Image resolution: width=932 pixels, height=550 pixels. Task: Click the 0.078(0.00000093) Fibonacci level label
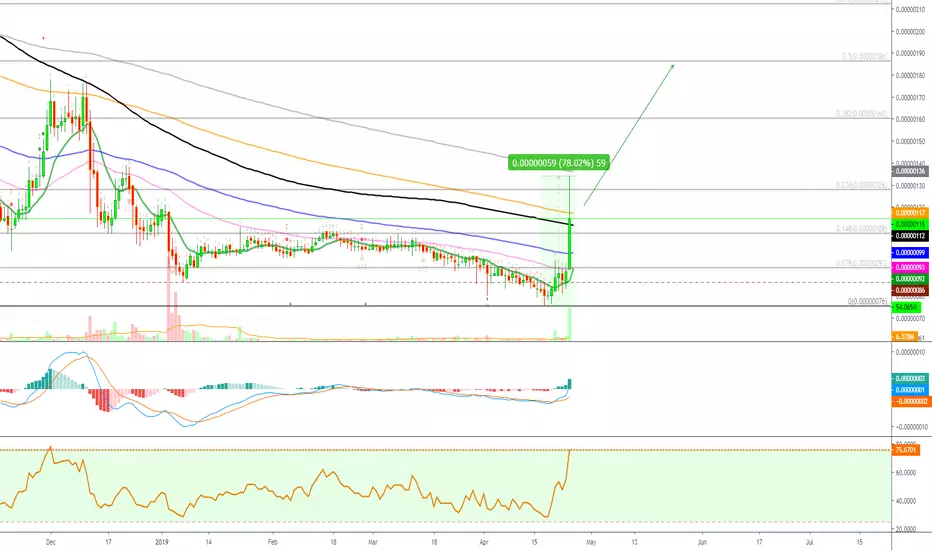pos(862,263)
